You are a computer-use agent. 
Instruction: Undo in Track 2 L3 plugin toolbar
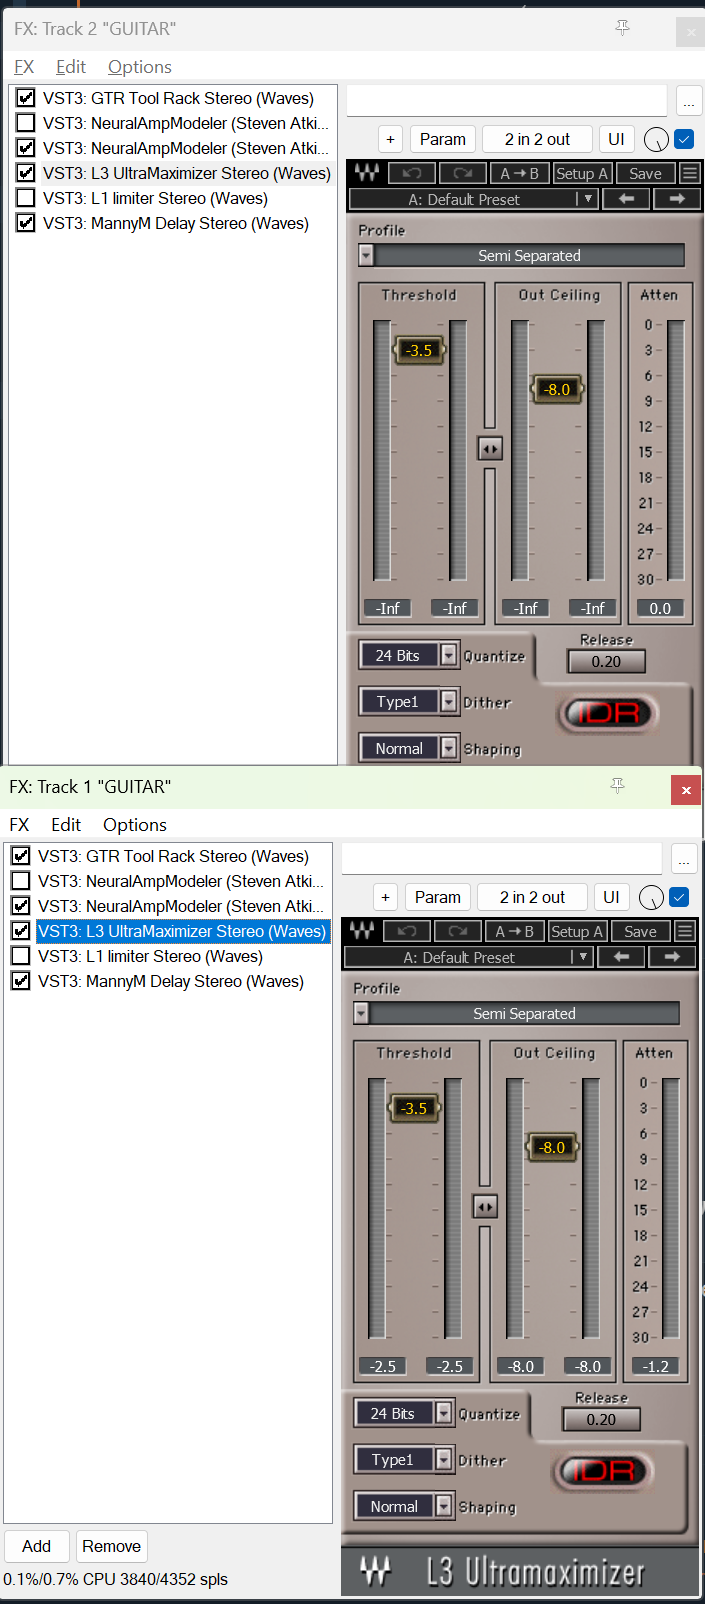click(411, 173)
